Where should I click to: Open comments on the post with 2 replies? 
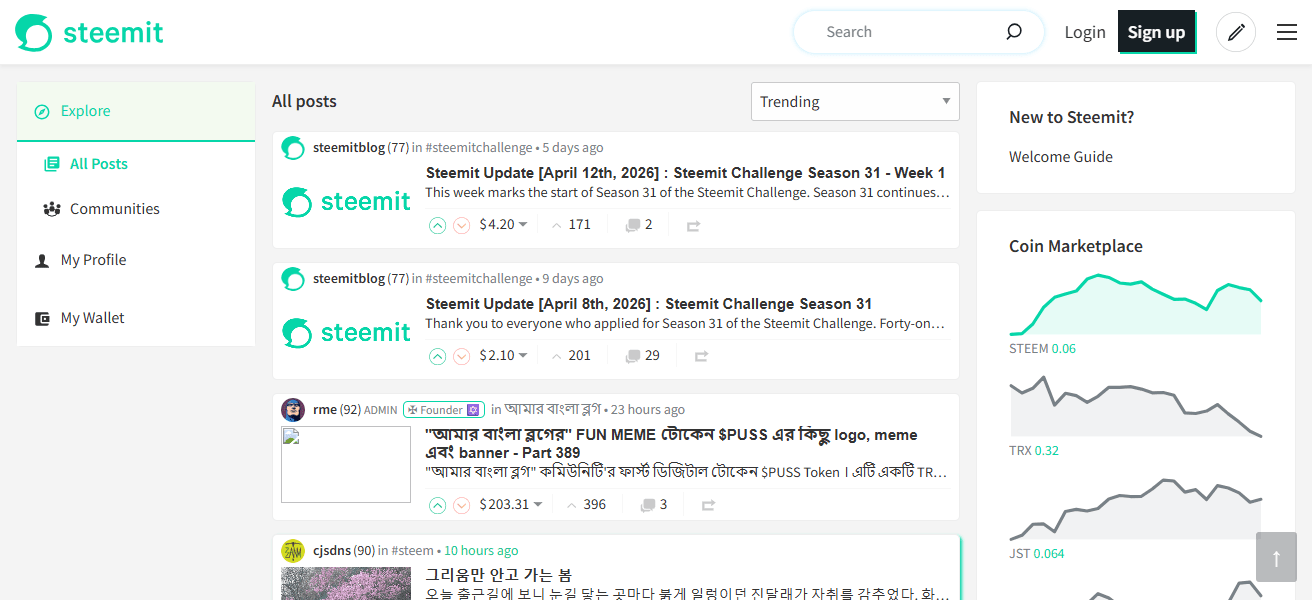coord(639,225)
